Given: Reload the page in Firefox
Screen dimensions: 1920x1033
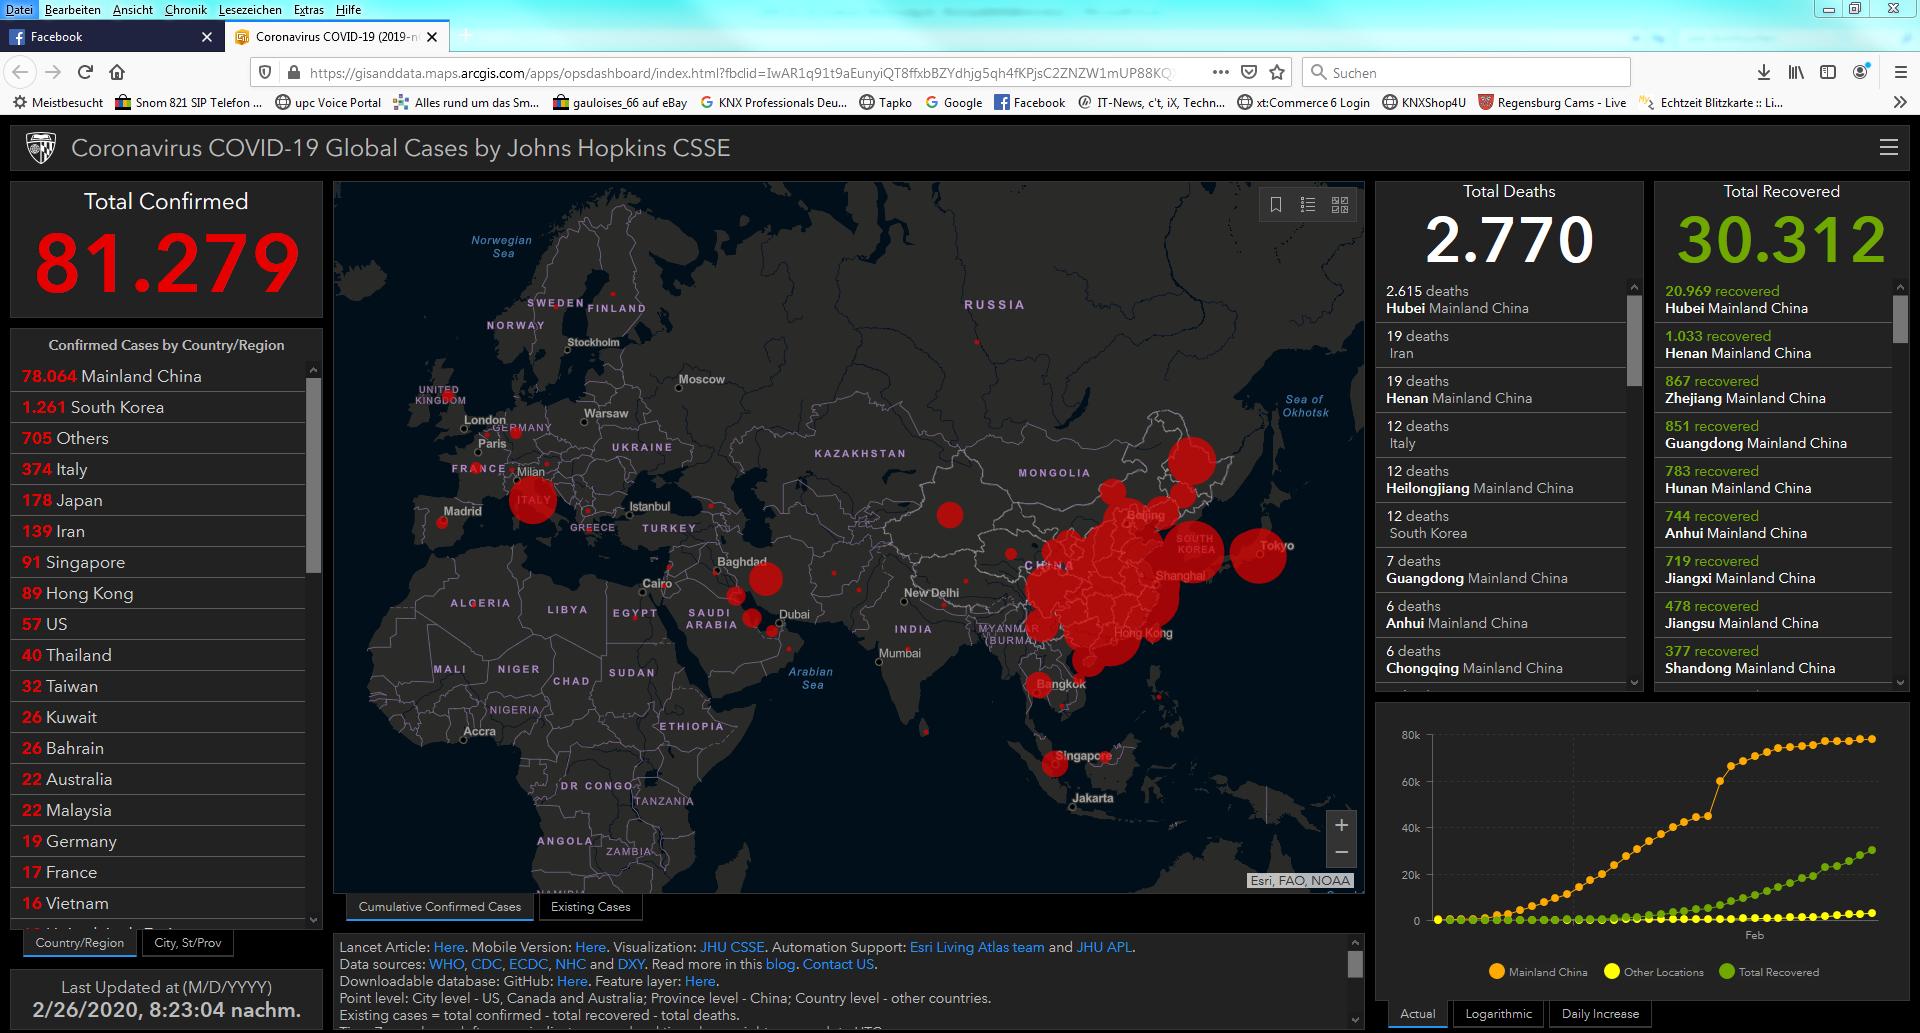Looking at the screenshot, I should [x=85, y=72].
